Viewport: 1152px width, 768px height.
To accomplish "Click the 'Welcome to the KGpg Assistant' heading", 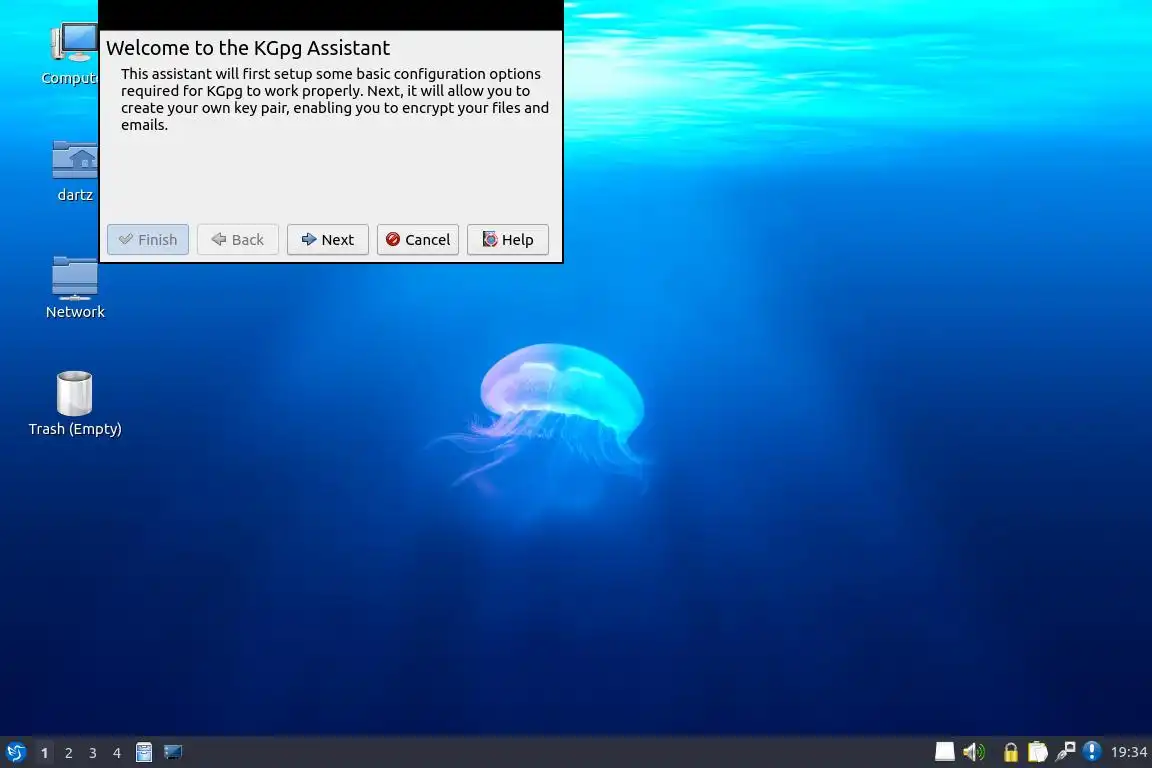I will (248, 48).
